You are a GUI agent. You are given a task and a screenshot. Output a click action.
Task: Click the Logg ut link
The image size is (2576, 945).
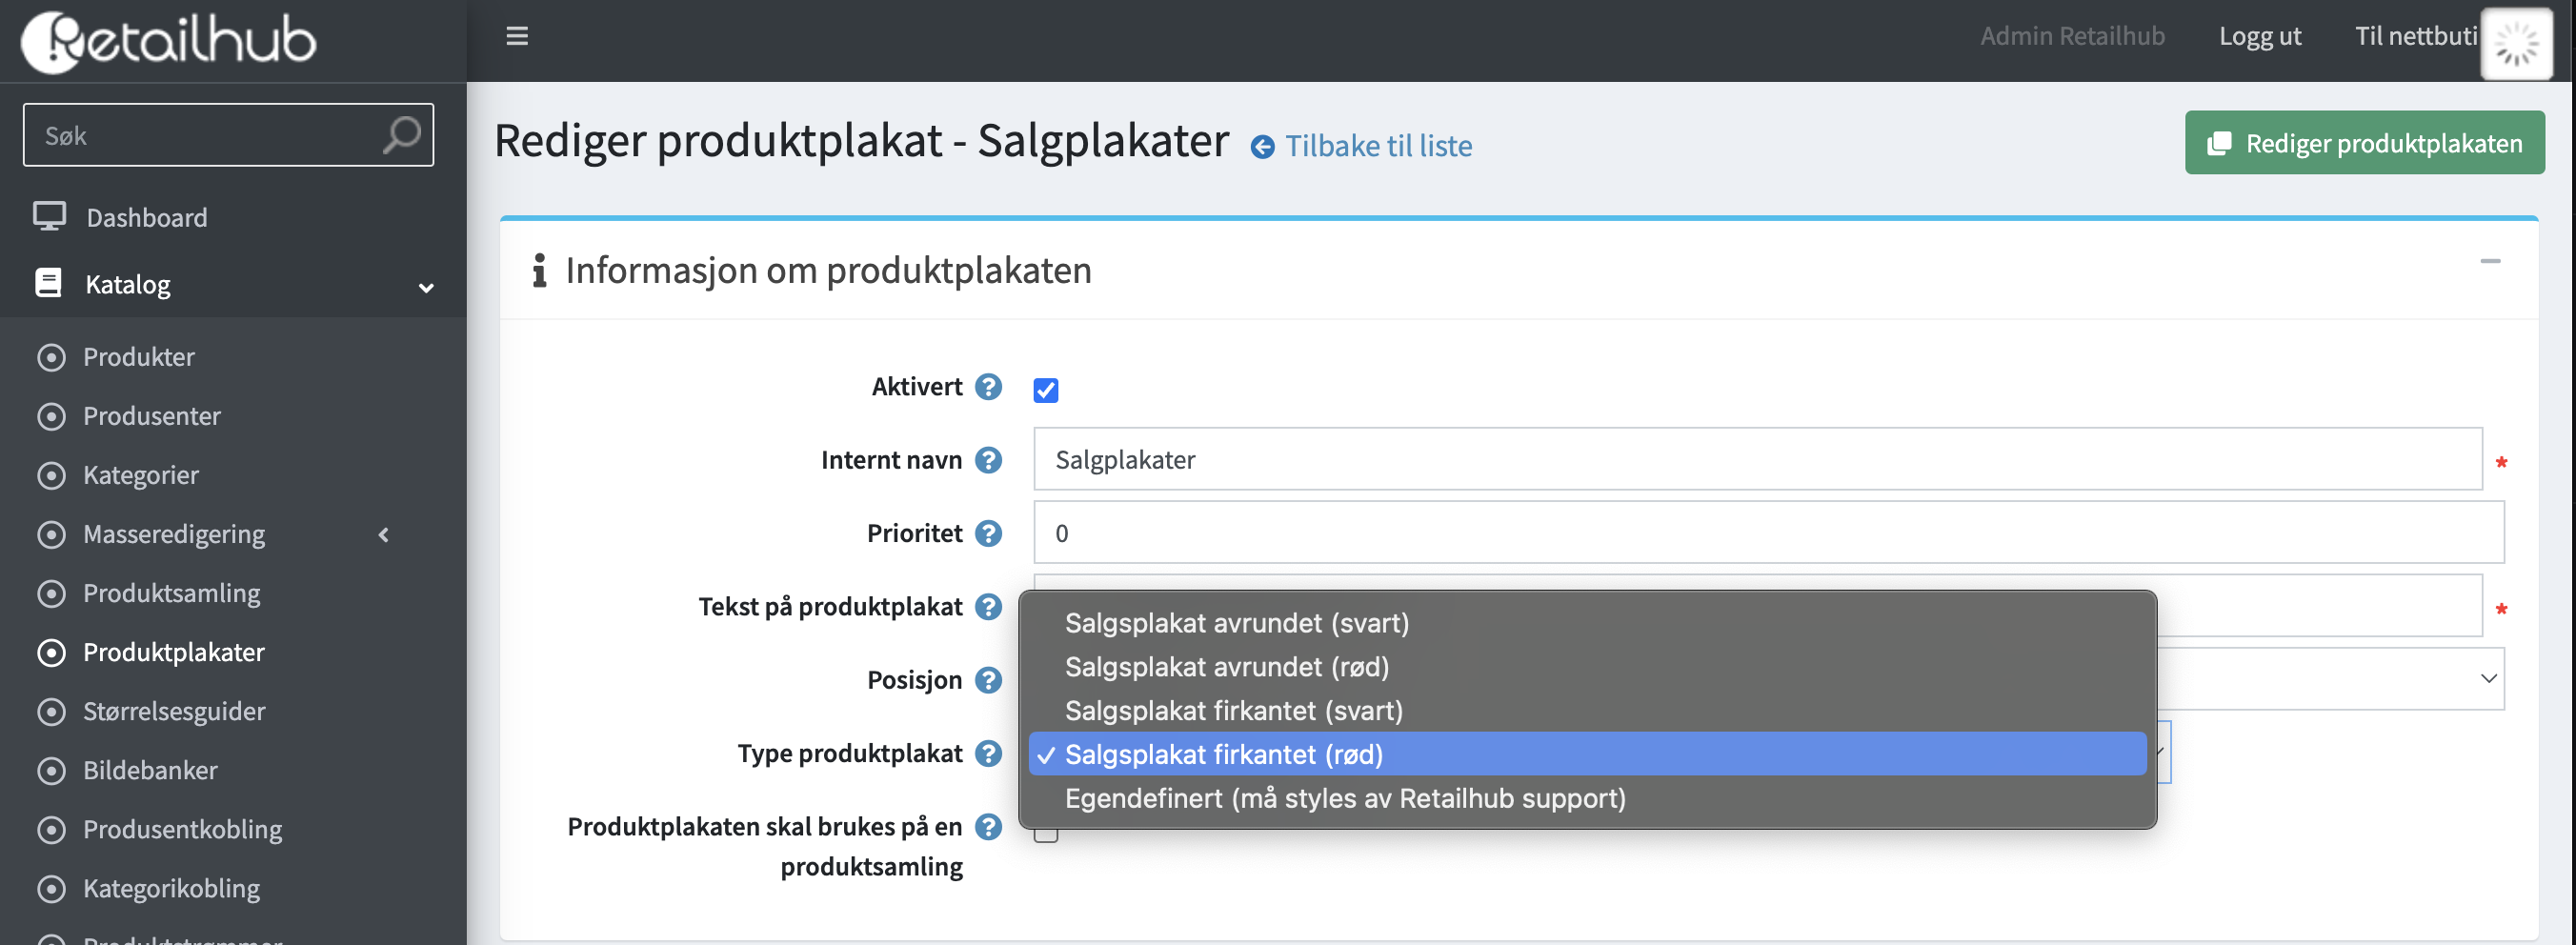tap(2259, 36)
